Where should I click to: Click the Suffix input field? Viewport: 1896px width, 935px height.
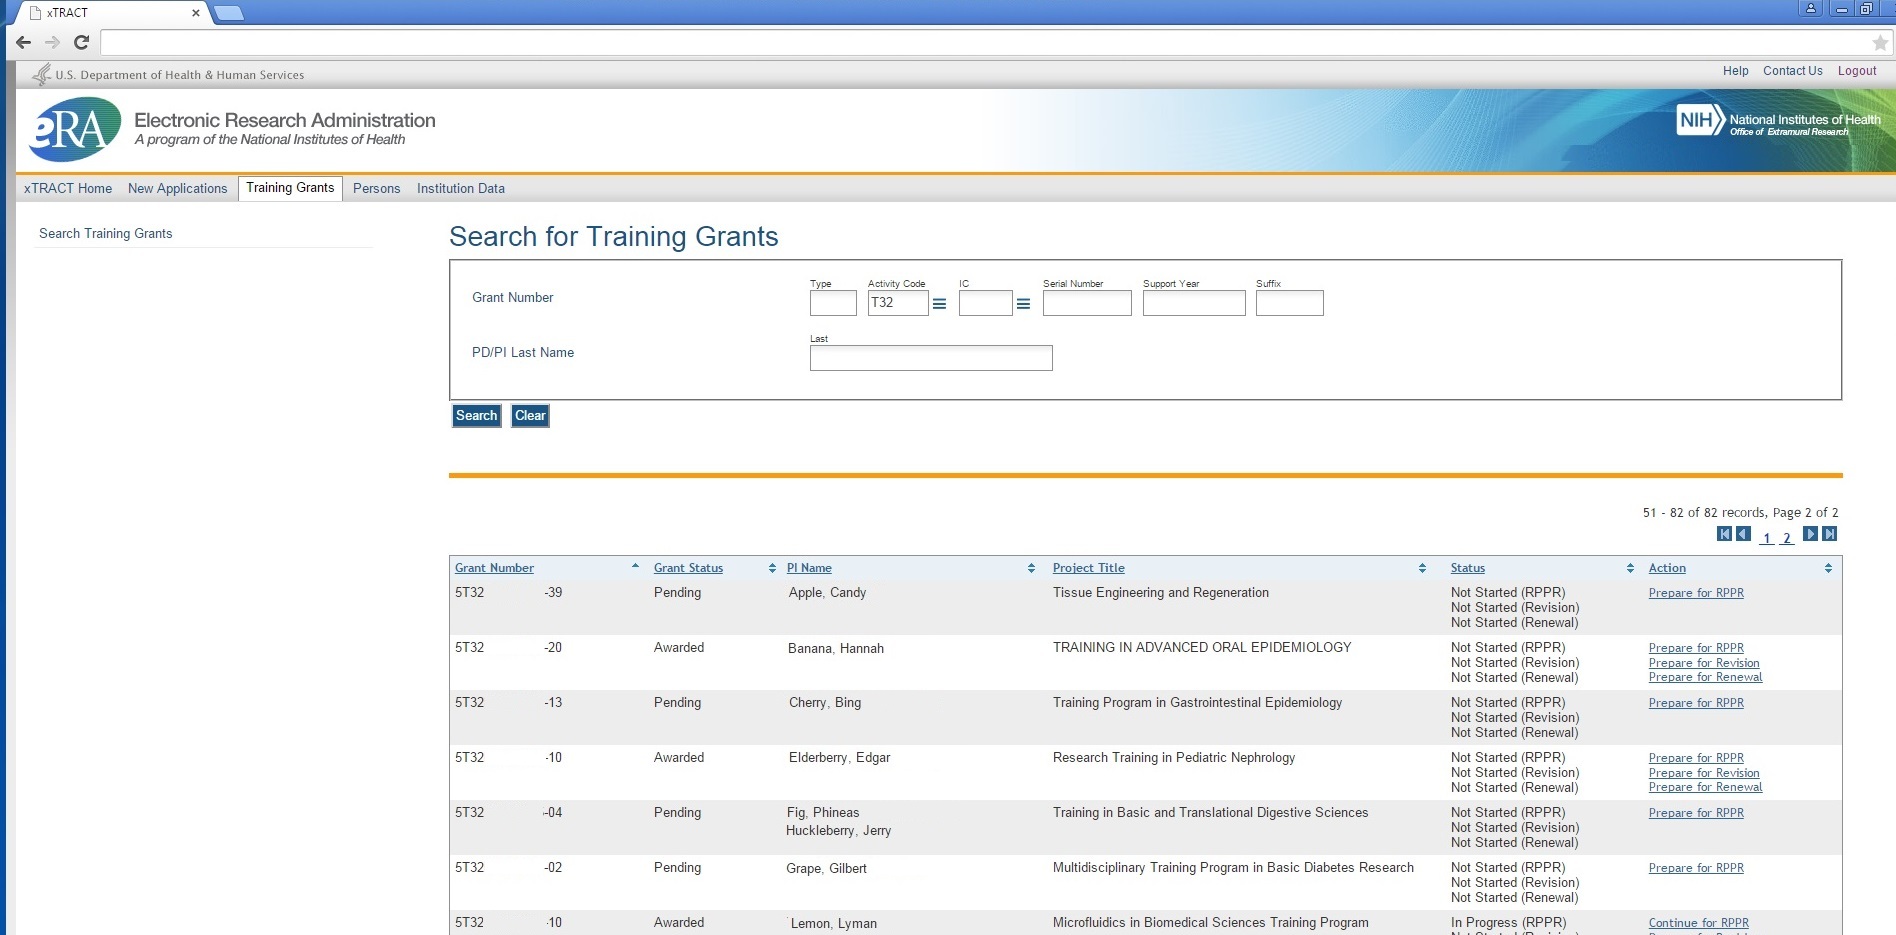tap(1290, 303)
